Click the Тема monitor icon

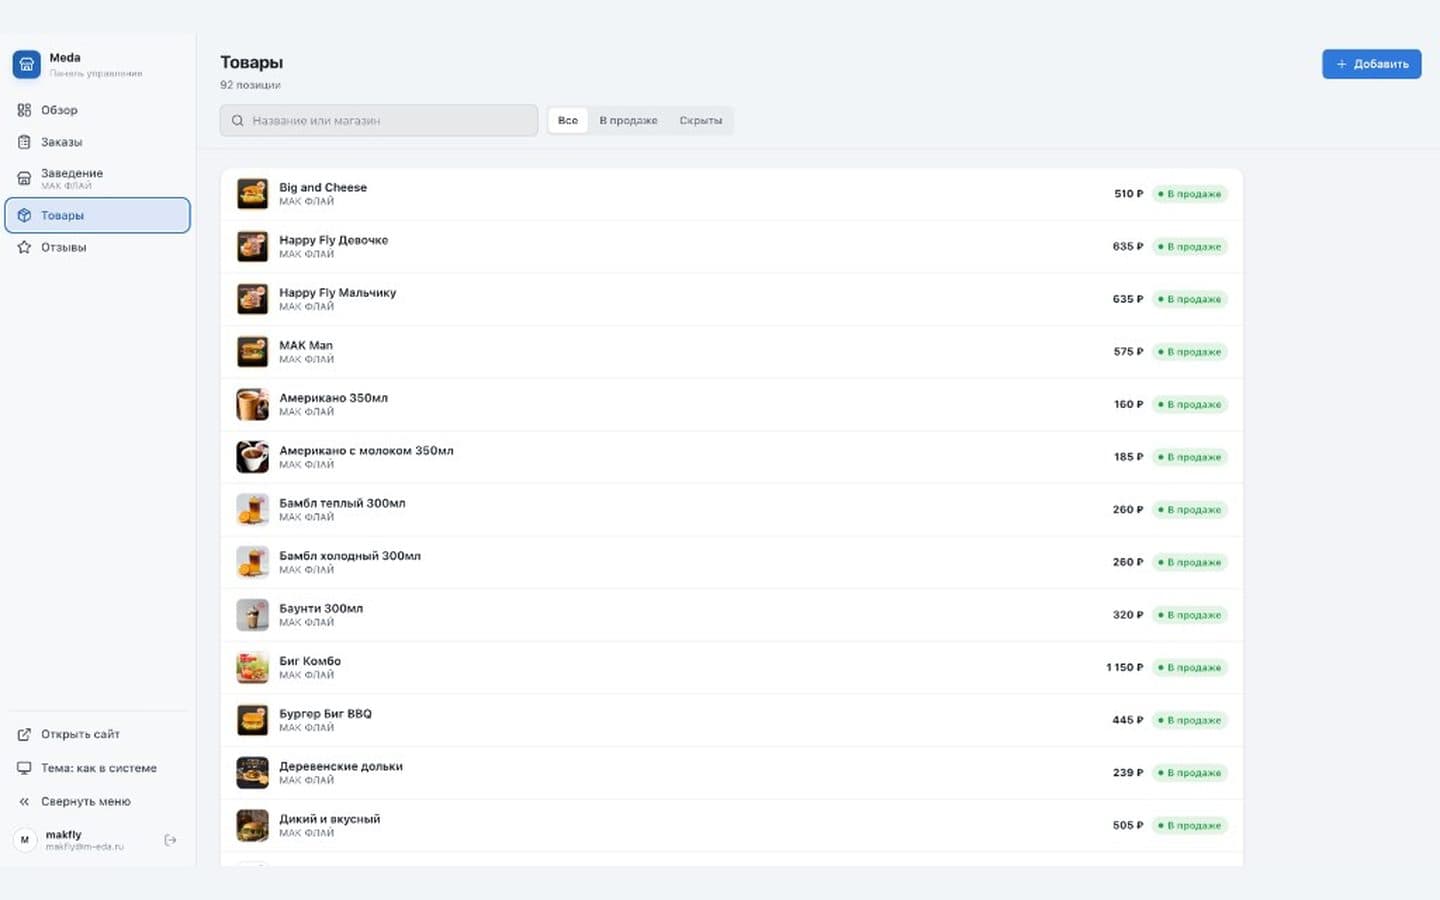pos(24,768)
